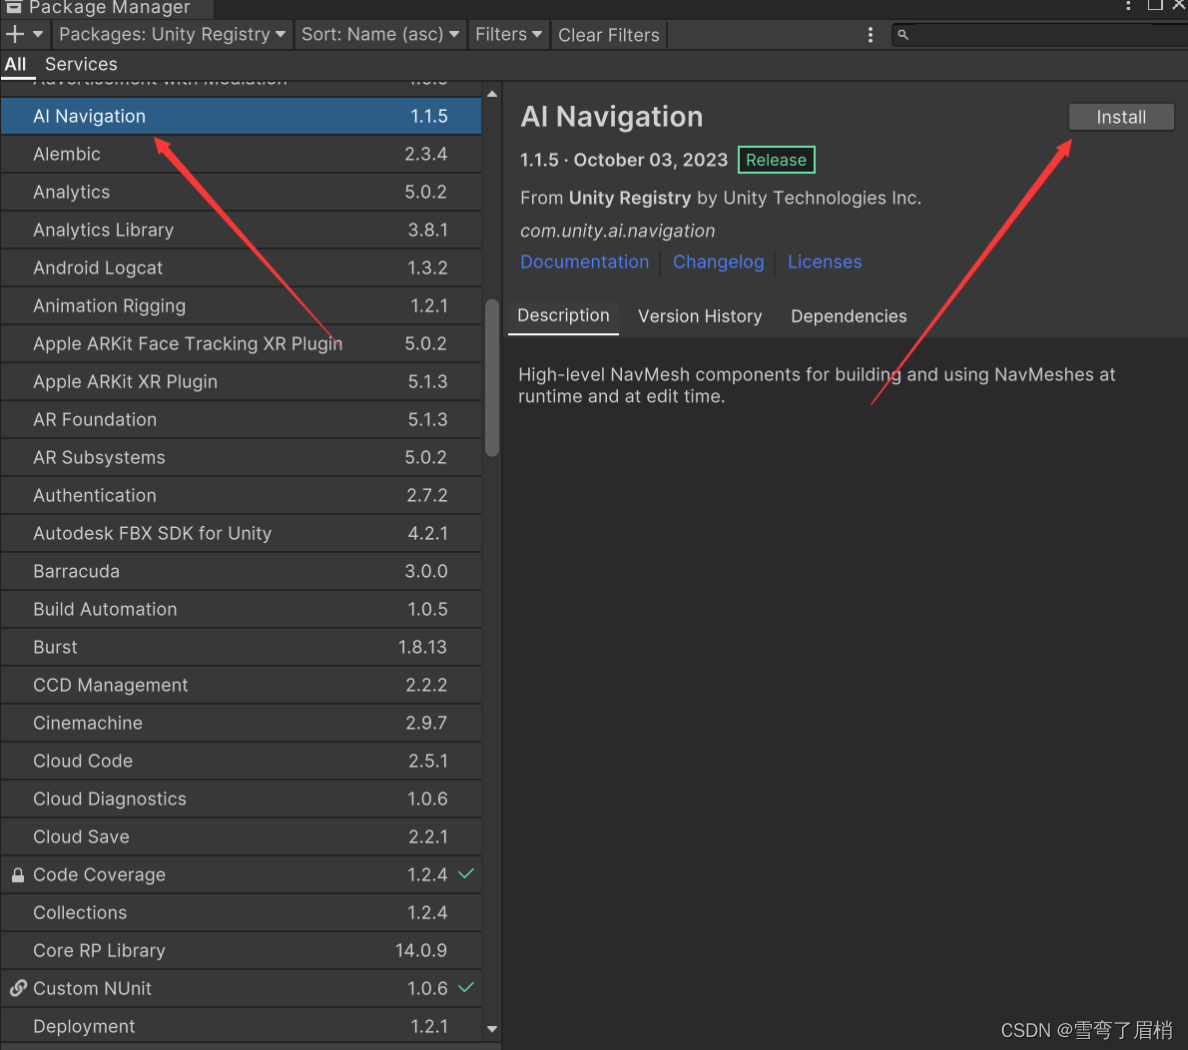Image resolution: width=1188 pixels, height=1050 pixels.
Task: Select the Version History tab
Action: [x=699, y=317]
